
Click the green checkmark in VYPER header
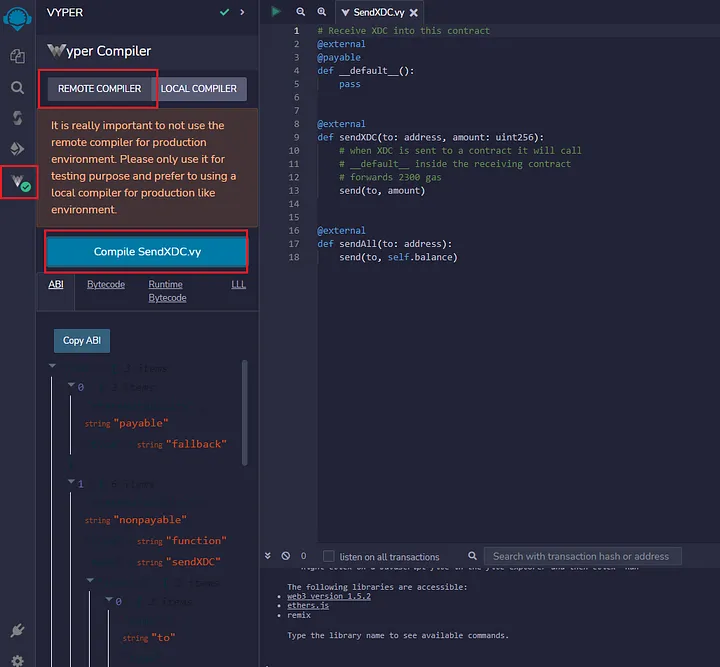[x=225, y=12]
